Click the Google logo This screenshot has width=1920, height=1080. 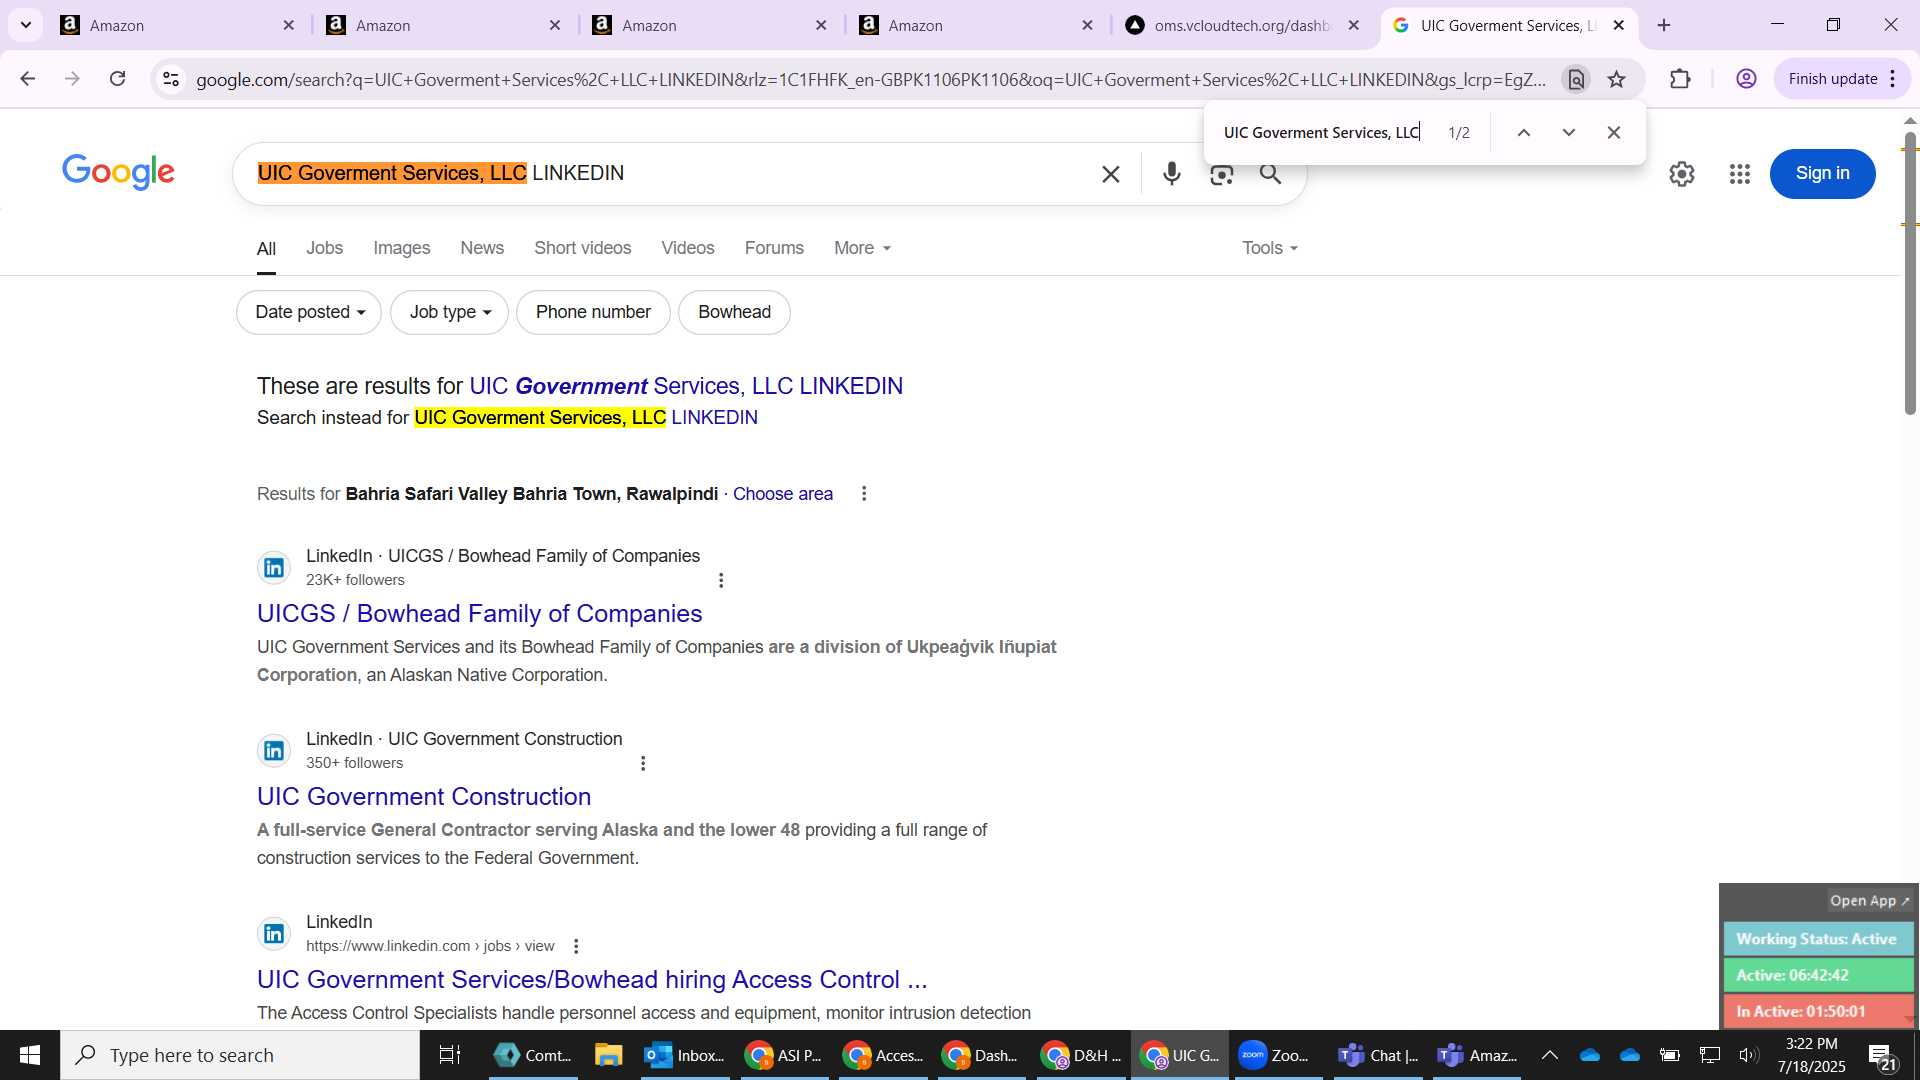coord(118,173)
